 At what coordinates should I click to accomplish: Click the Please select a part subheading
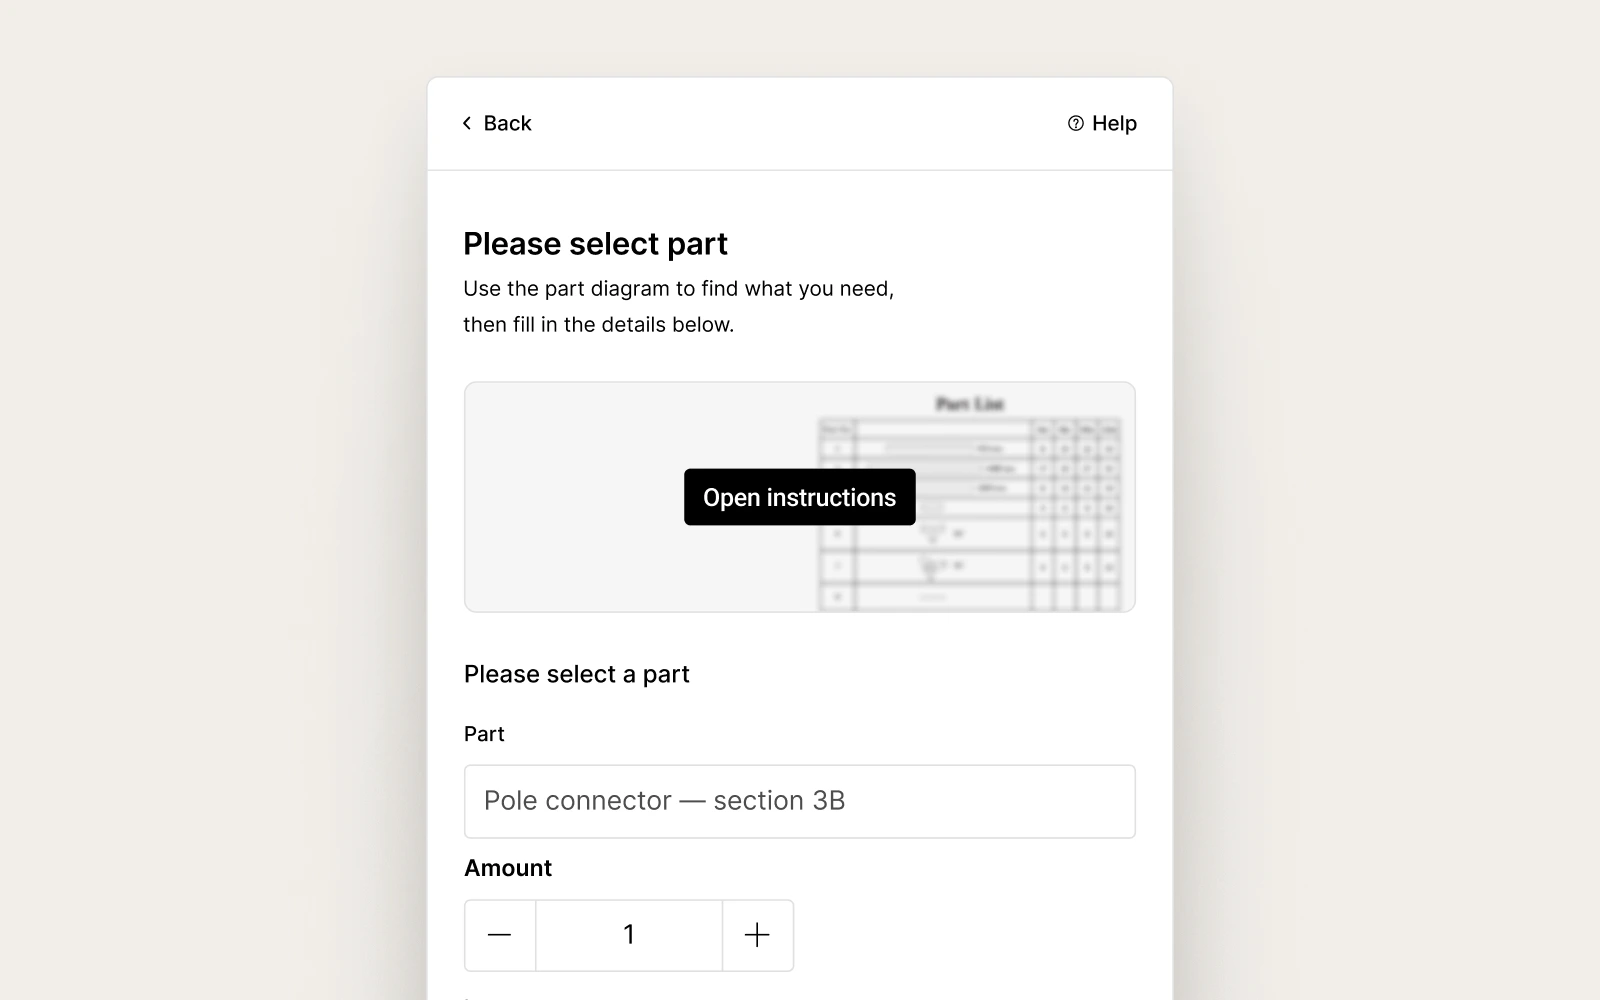577,674
